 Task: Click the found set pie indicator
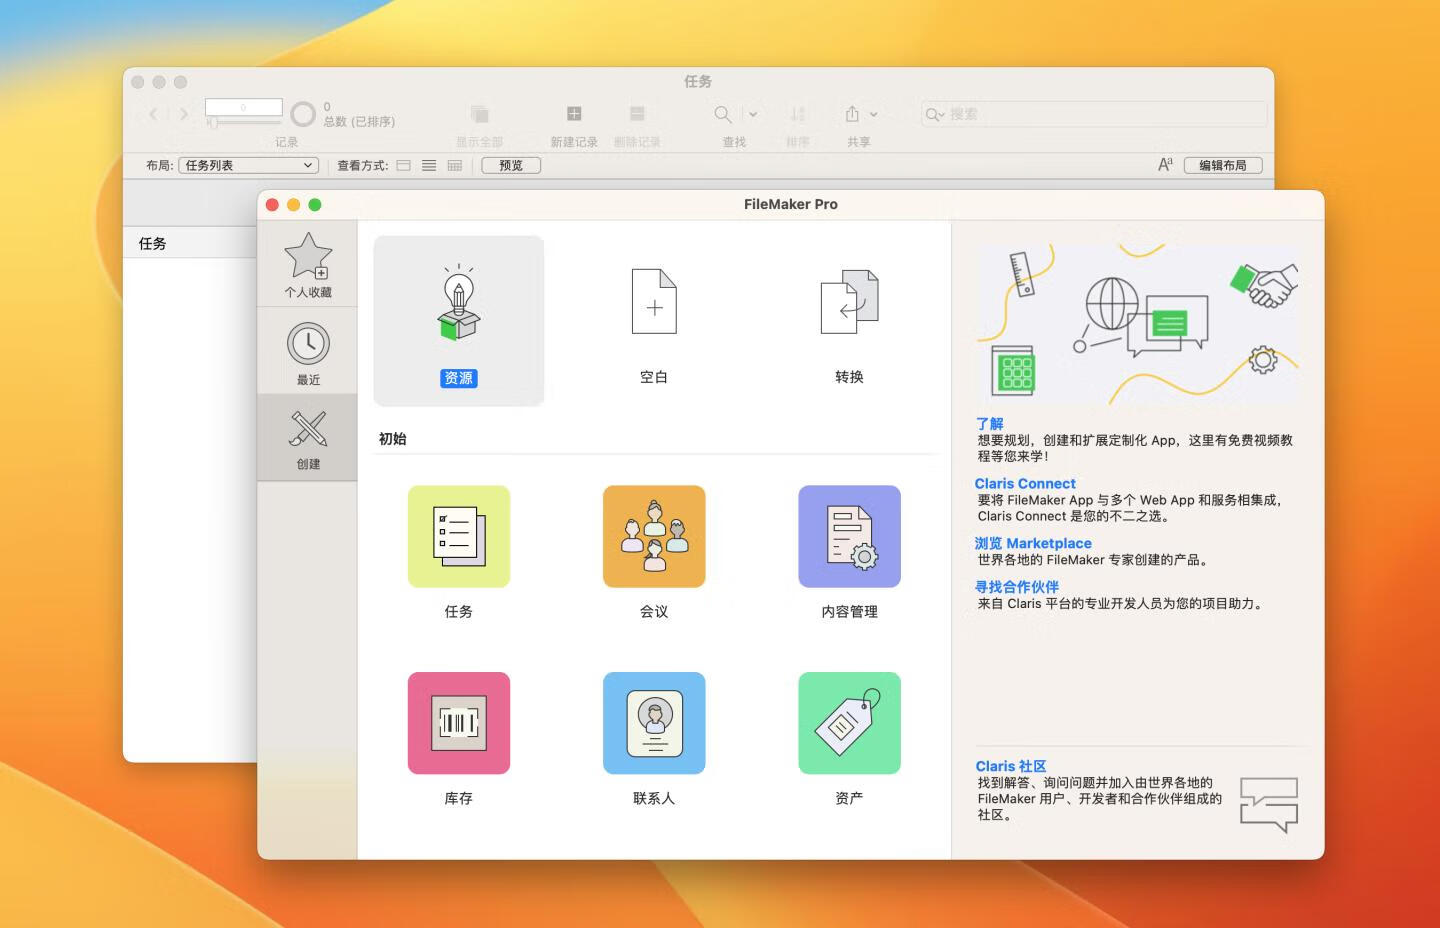pos(303,114)
